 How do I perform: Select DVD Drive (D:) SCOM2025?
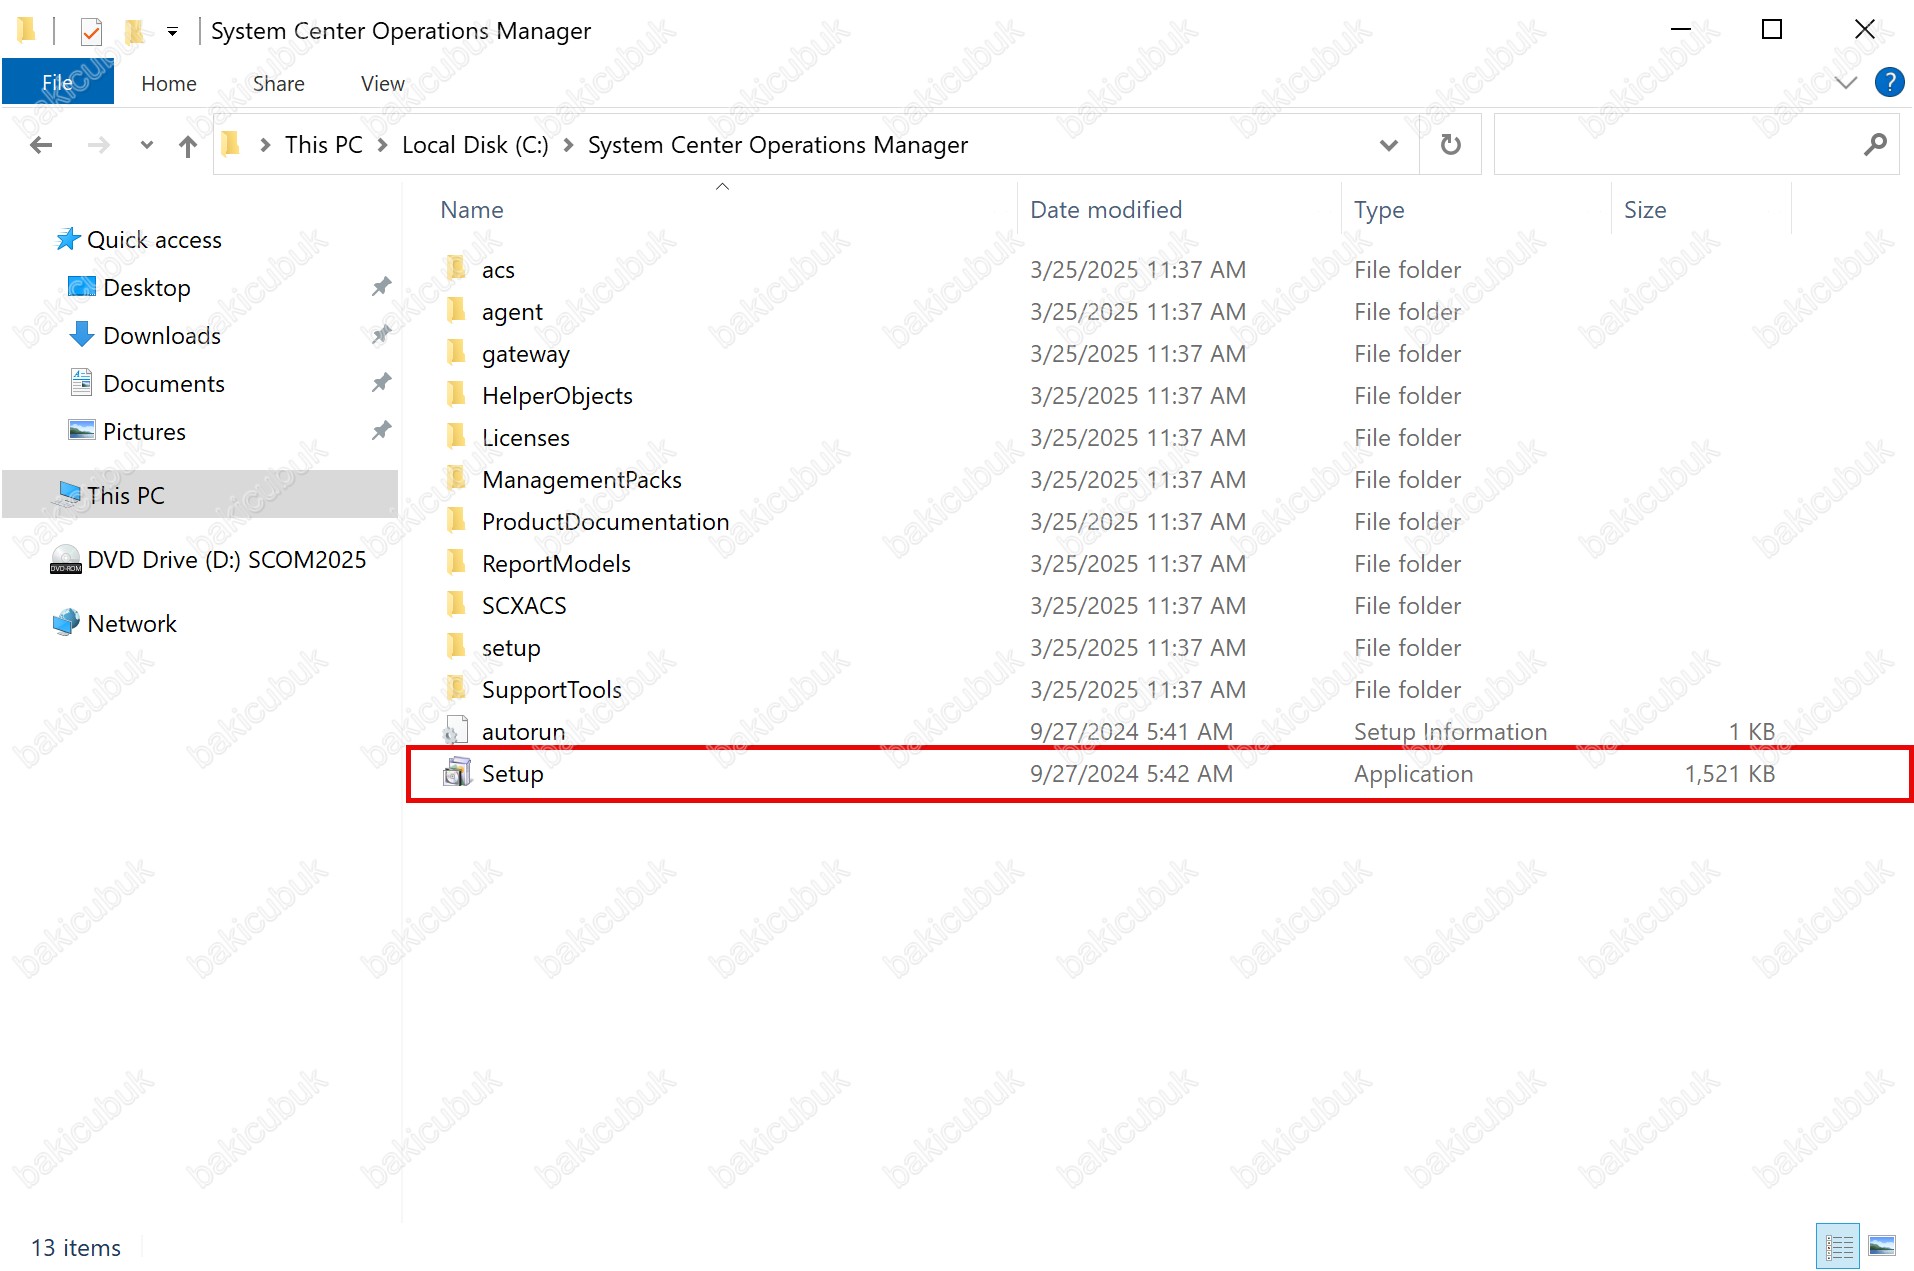click(226, 560)
